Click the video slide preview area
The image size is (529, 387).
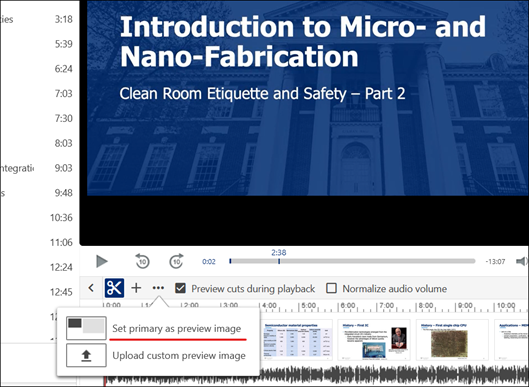[308, 98]
